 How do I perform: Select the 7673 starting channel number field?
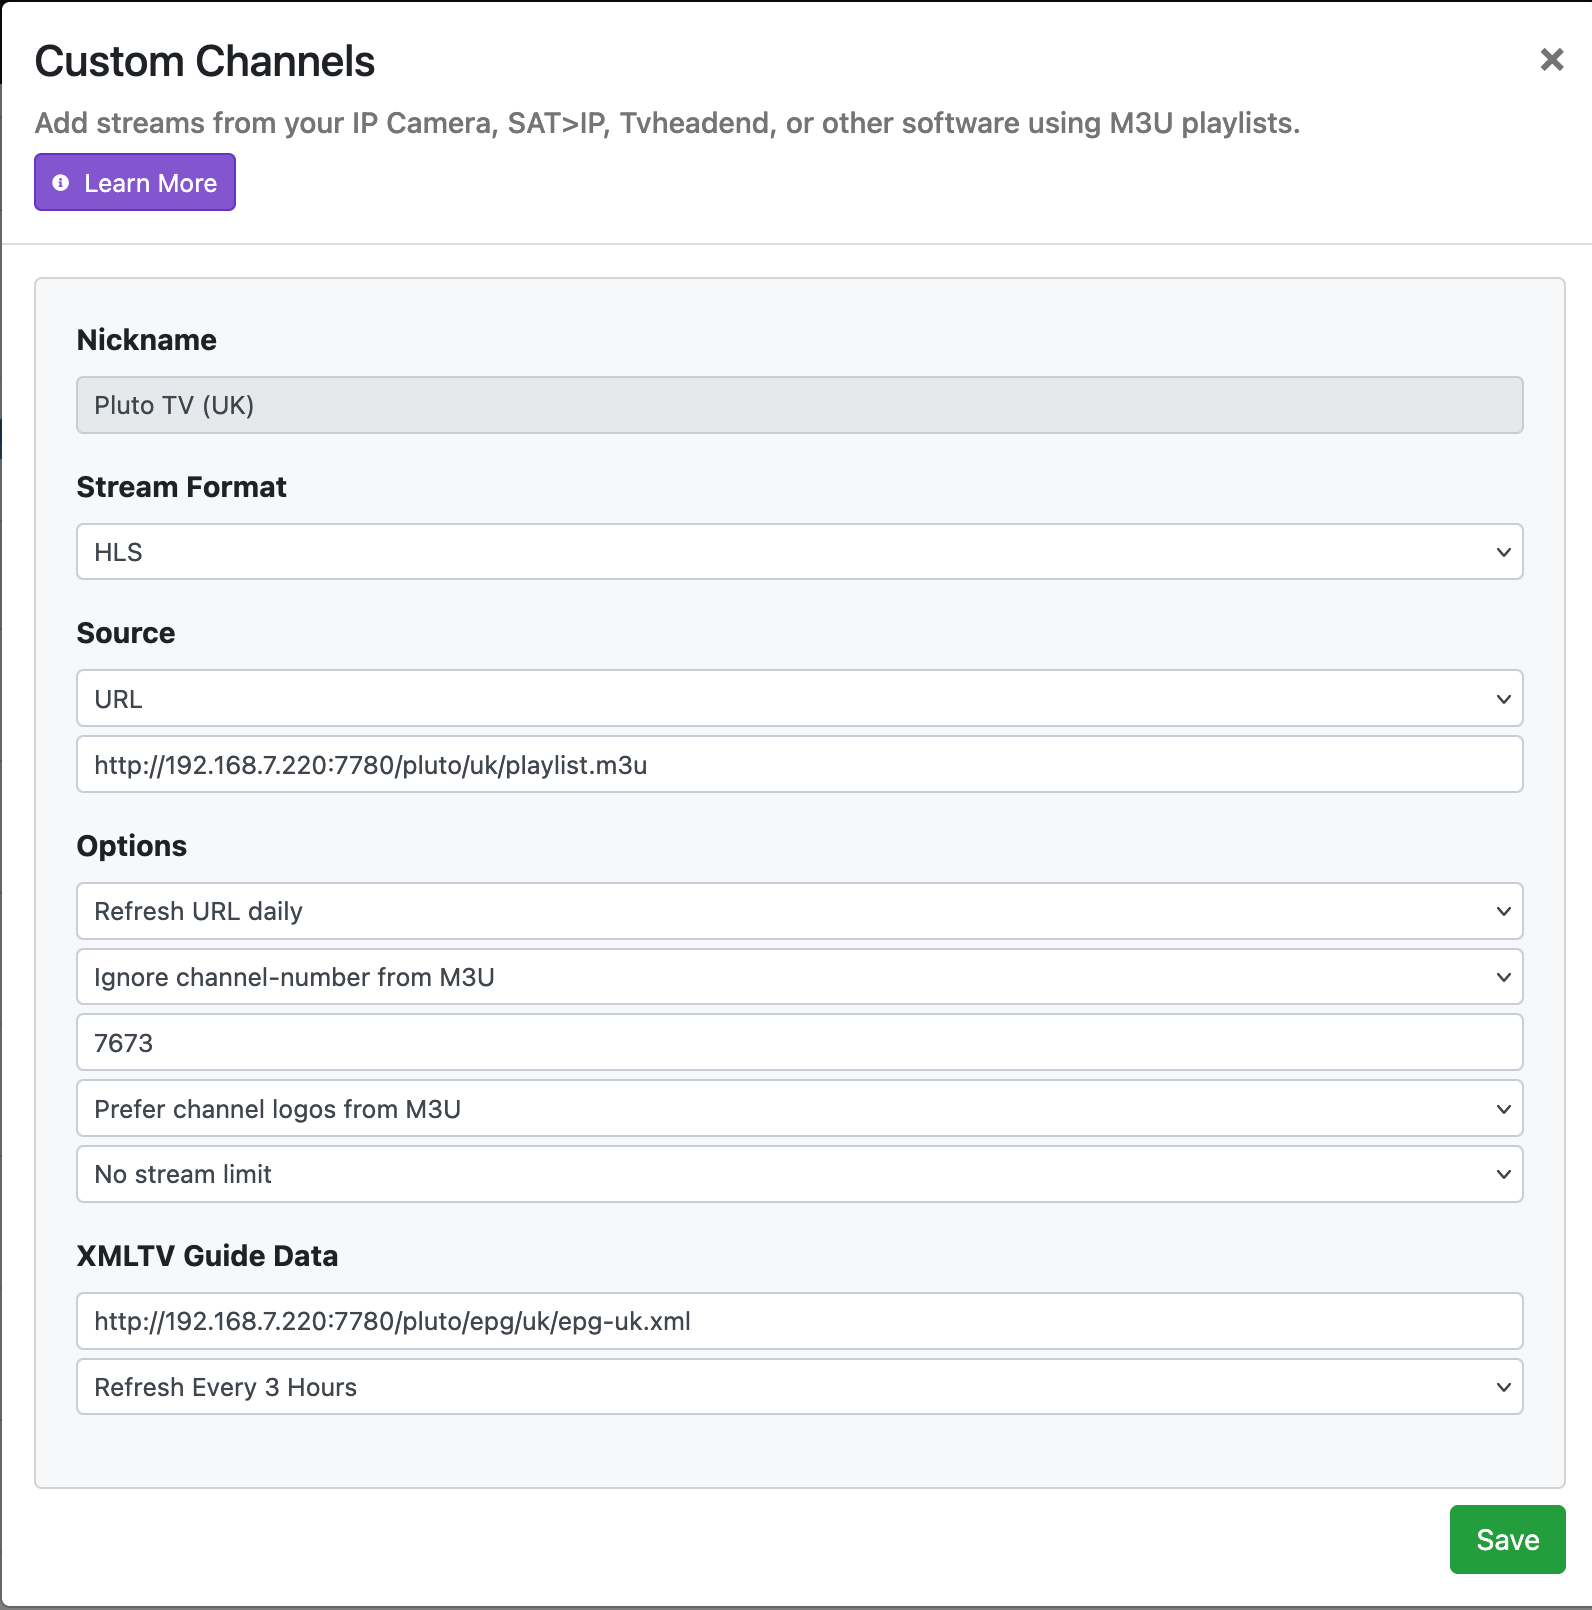click(x=798, y=1043)
